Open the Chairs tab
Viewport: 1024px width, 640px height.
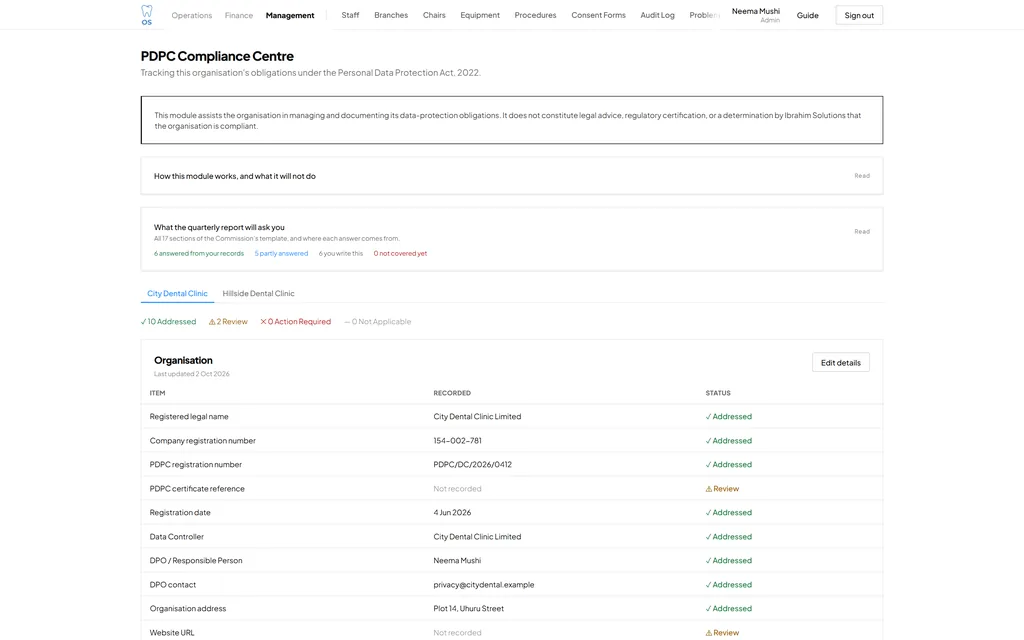[x=434, y=15]
